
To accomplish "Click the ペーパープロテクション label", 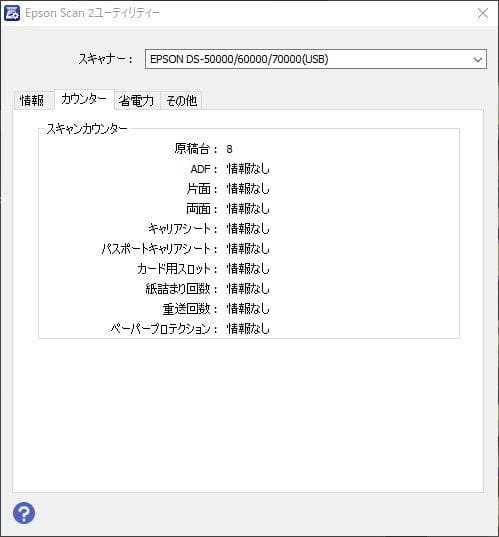I will click(x=163, y=329).
